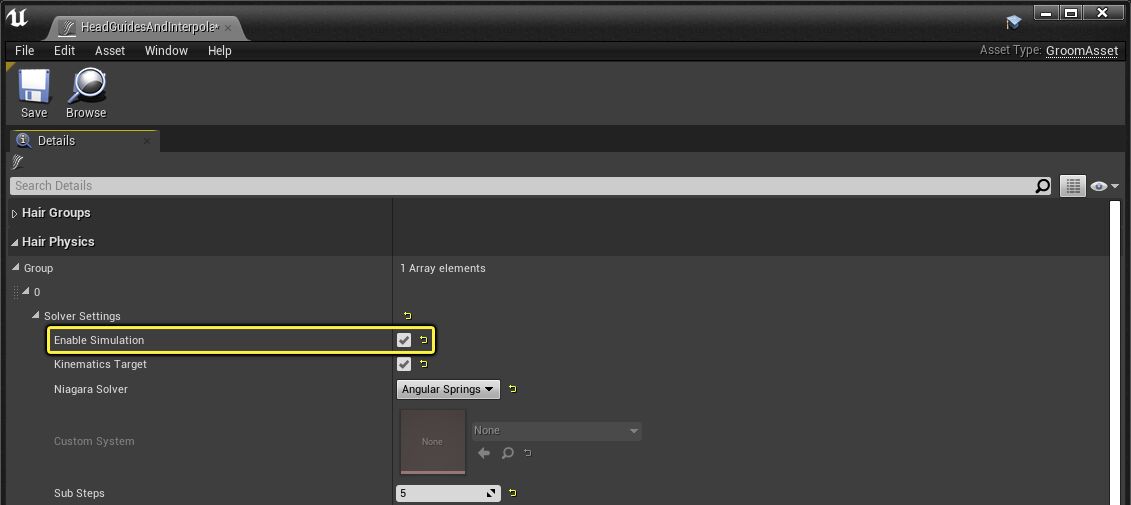
Task: Reset Solver Settings to default arrow
Action: (x=408, y=316)
